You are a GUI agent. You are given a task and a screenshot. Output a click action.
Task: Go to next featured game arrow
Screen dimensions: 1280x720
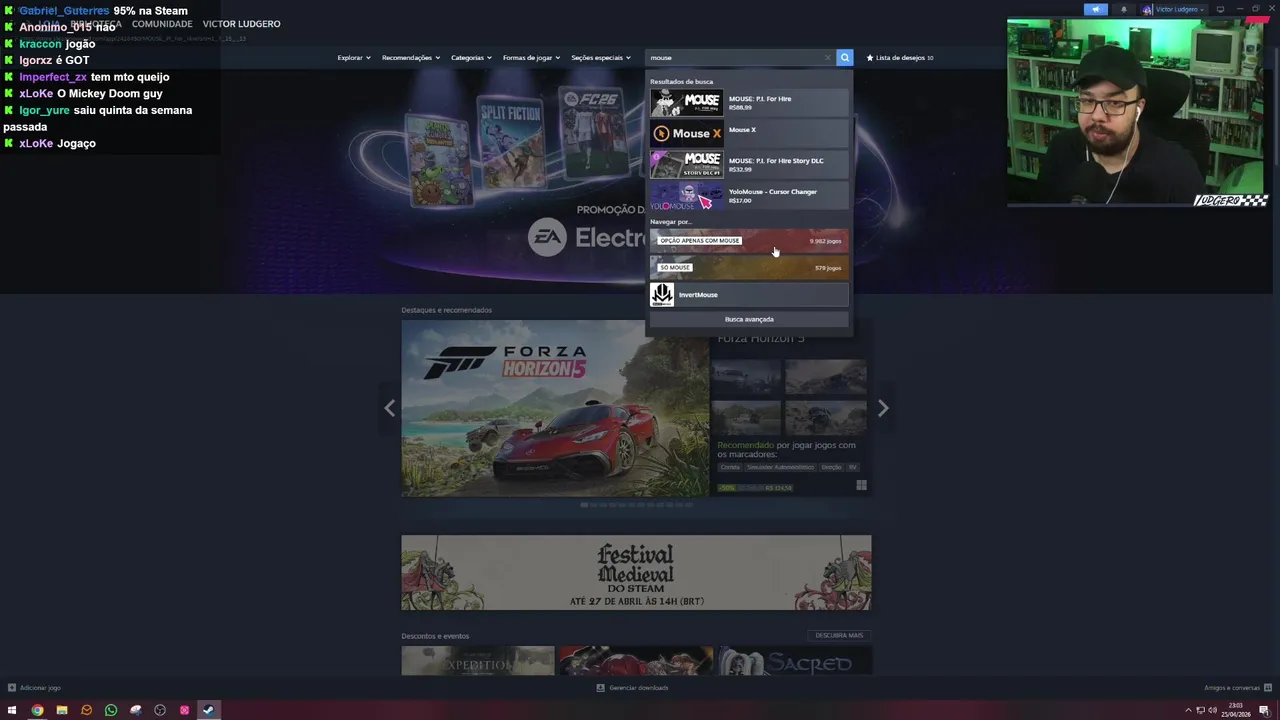[x=882, y=408]
